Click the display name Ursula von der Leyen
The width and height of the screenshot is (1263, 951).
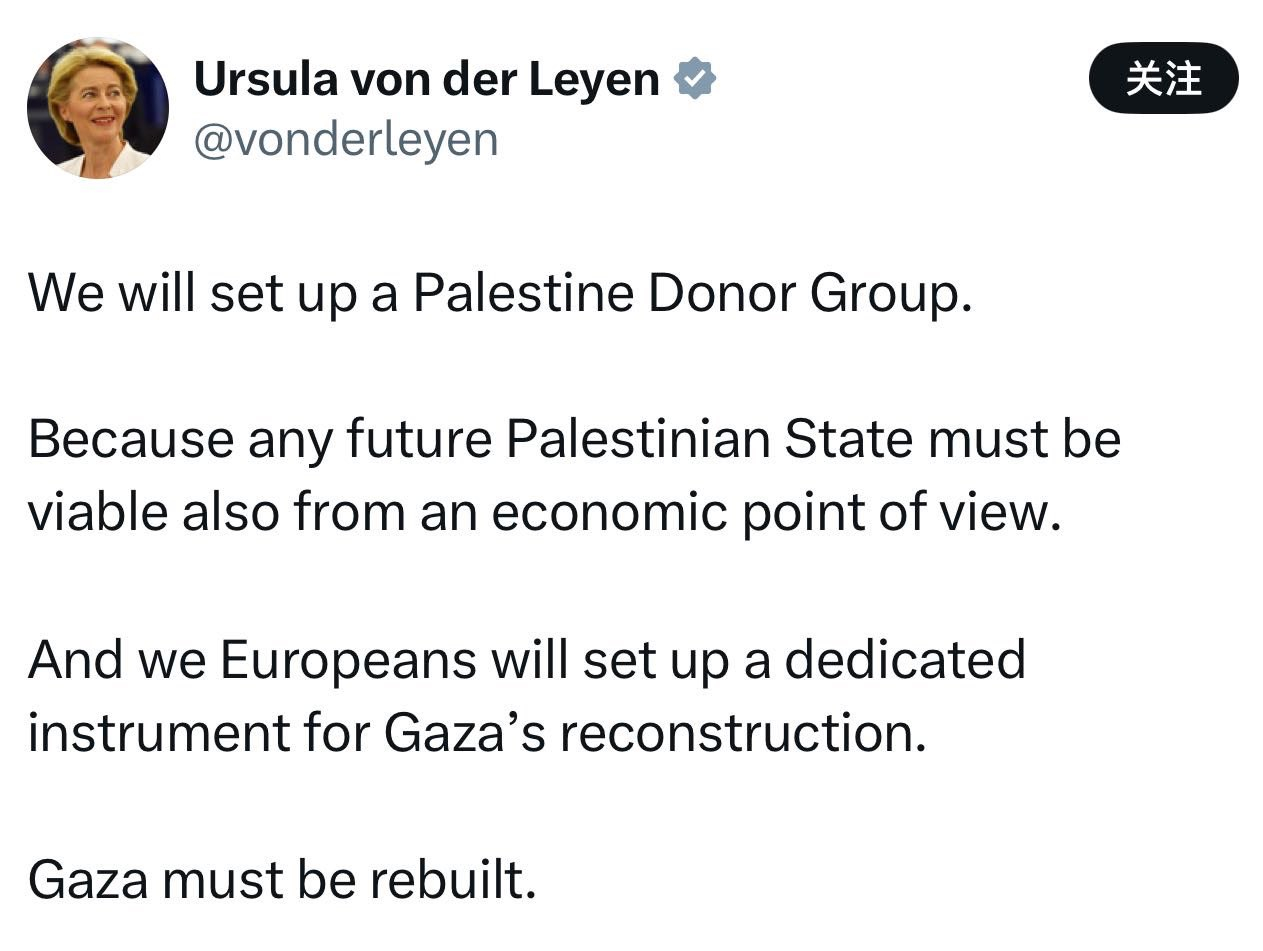(x=427, y=79)
